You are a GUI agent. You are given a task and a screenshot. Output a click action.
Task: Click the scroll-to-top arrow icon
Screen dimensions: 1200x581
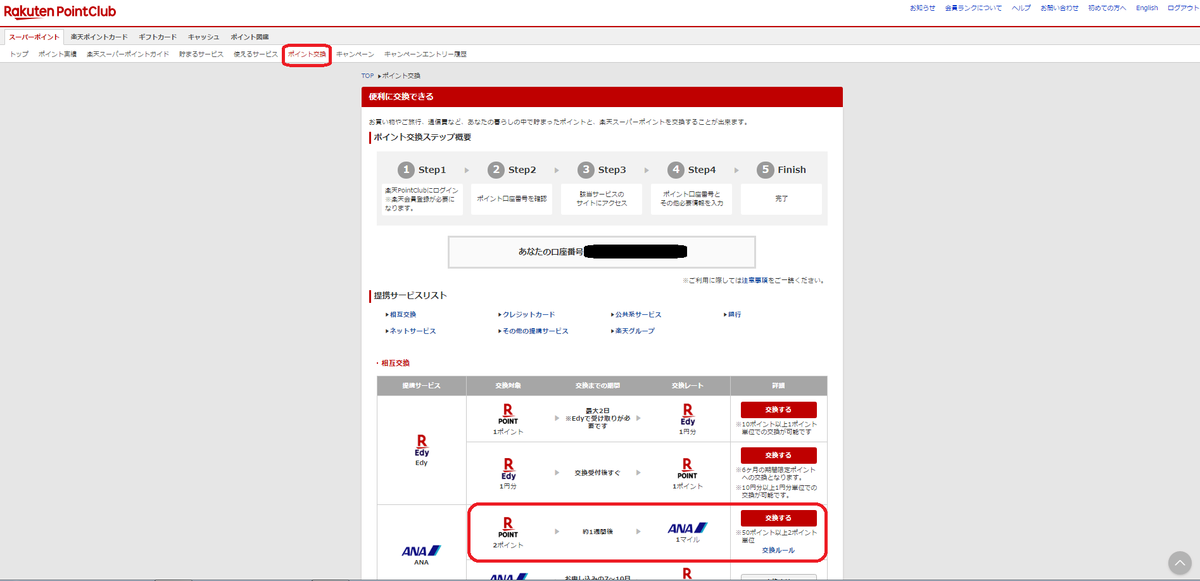(1180, 562)
